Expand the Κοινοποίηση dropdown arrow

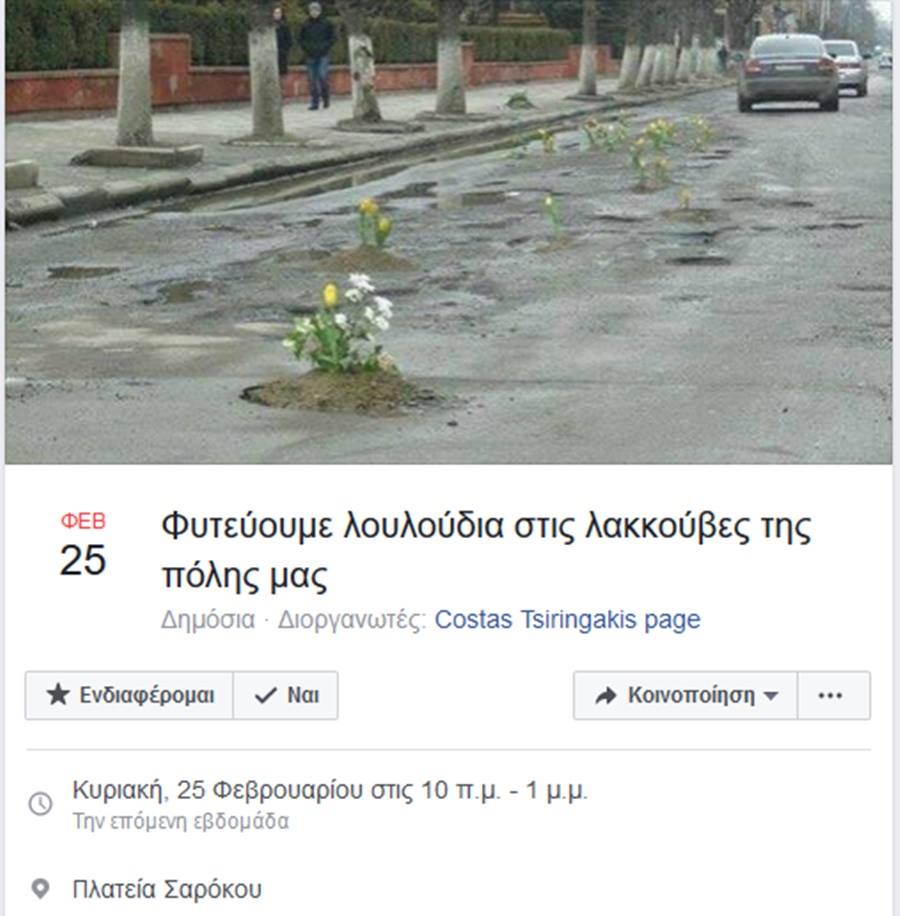point(771,696)
